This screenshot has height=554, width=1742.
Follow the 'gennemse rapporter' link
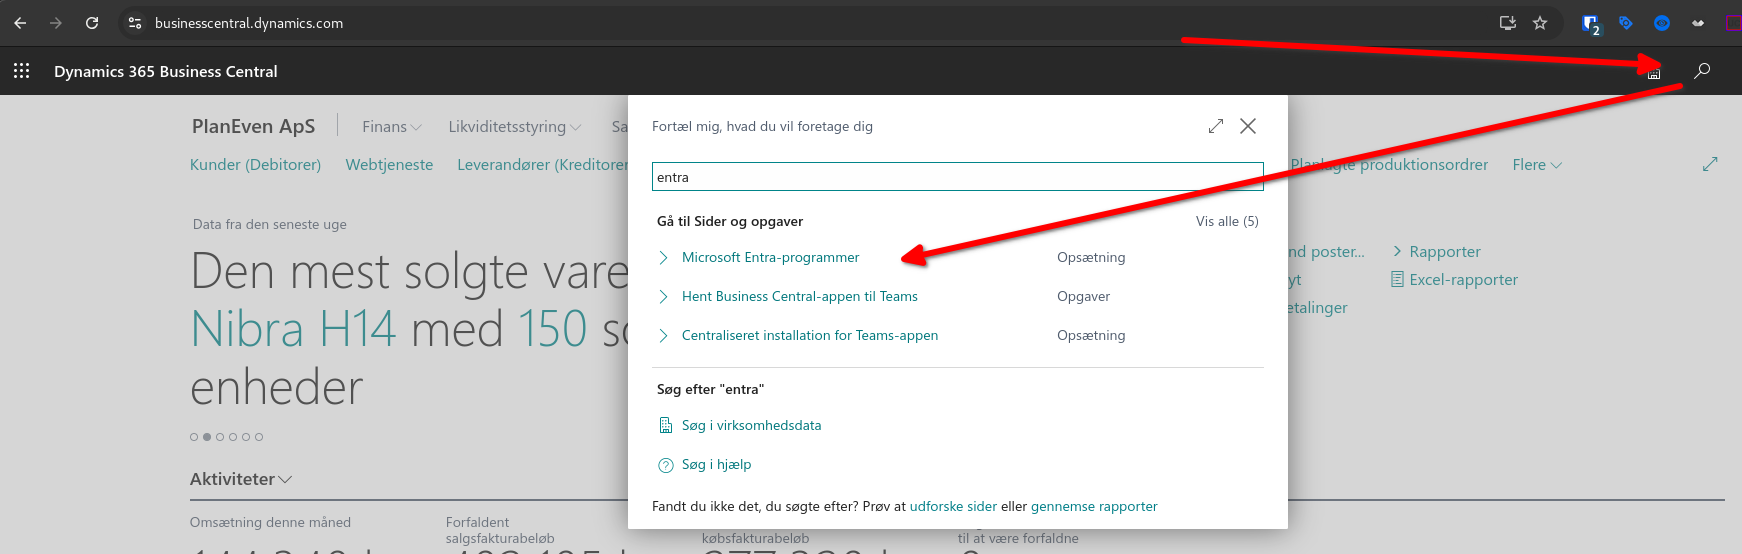(x=1094, y=506)
